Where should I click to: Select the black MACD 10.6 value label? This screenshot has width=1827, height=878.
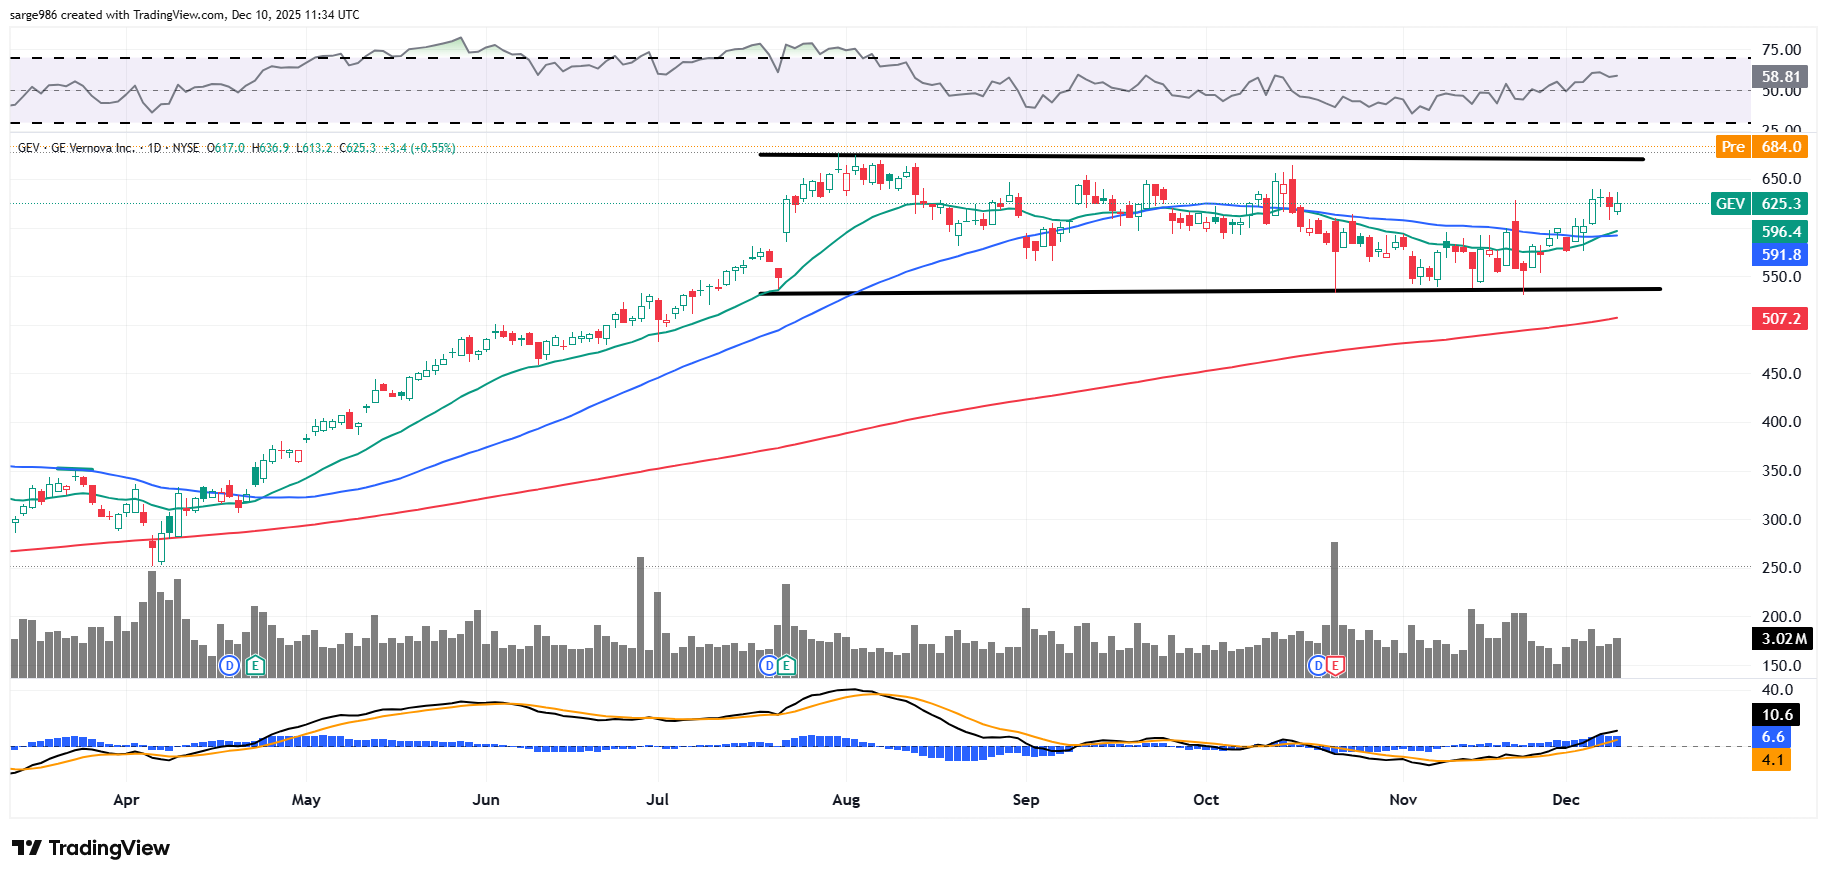point(1777,714)
